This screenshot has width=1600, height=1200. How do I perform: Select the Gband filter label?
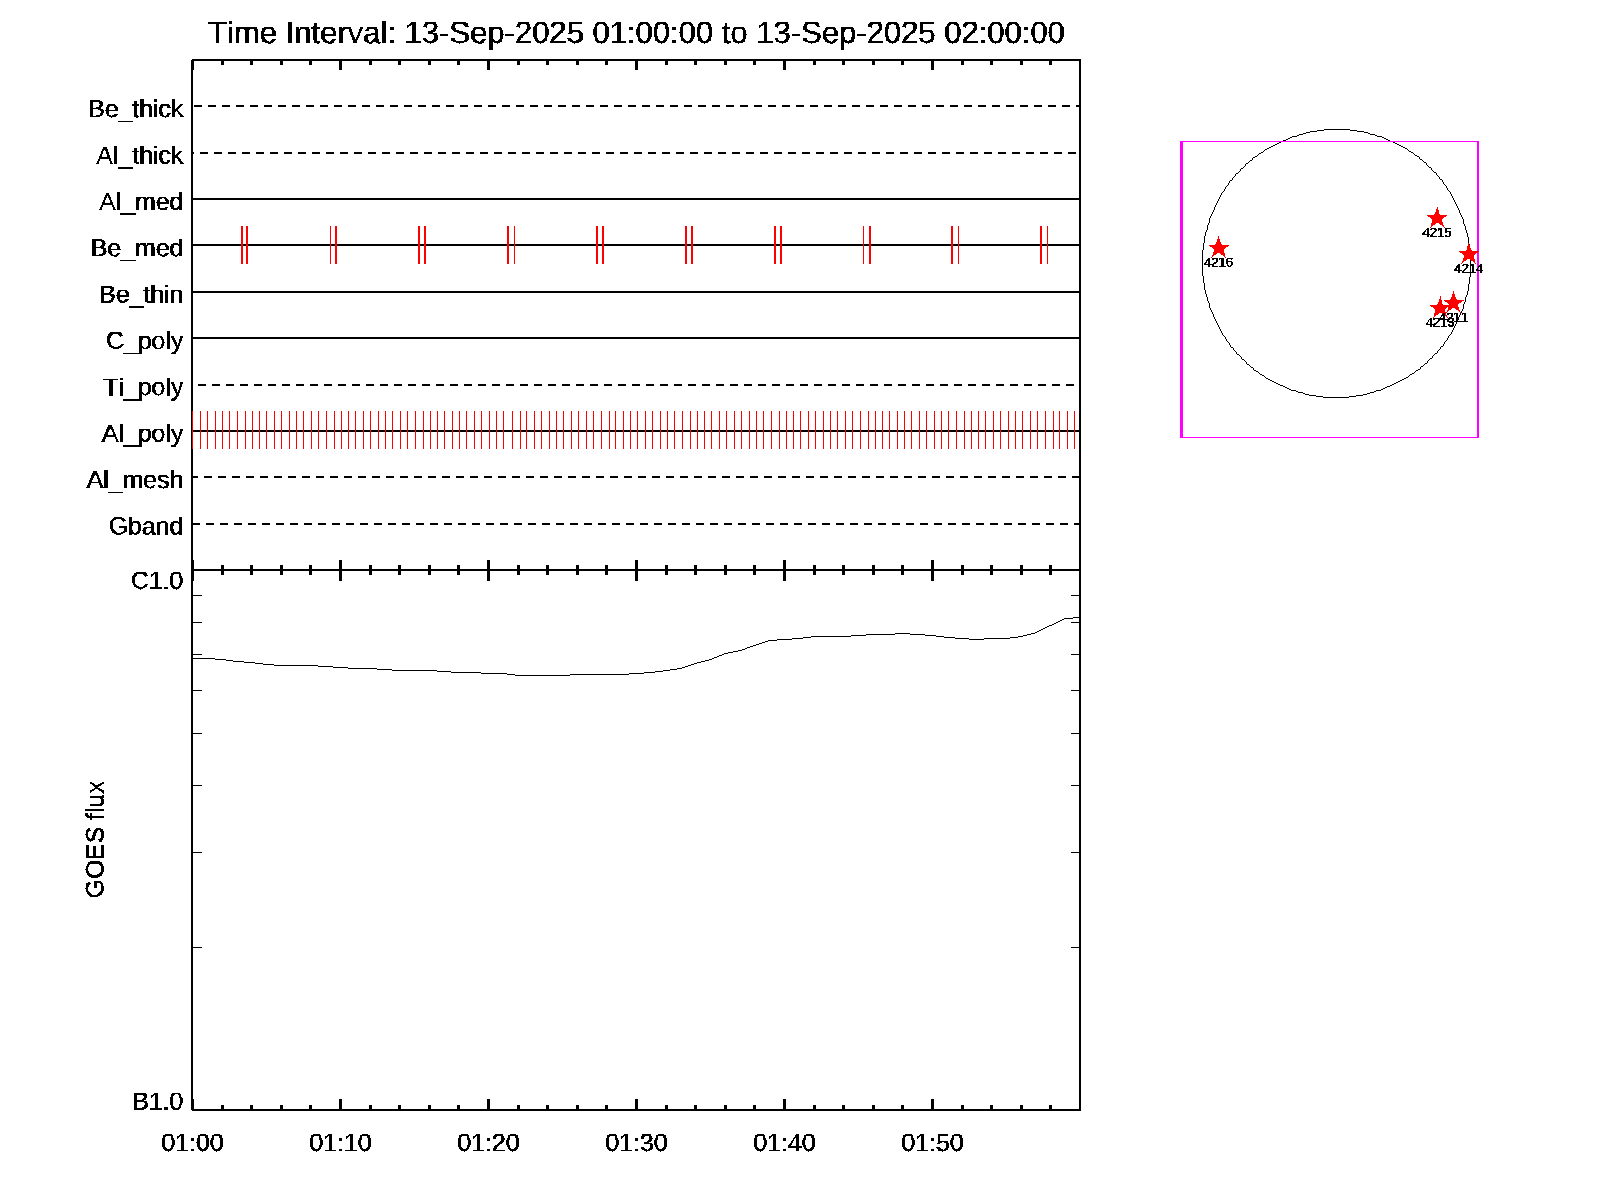[x=145, y=527]
